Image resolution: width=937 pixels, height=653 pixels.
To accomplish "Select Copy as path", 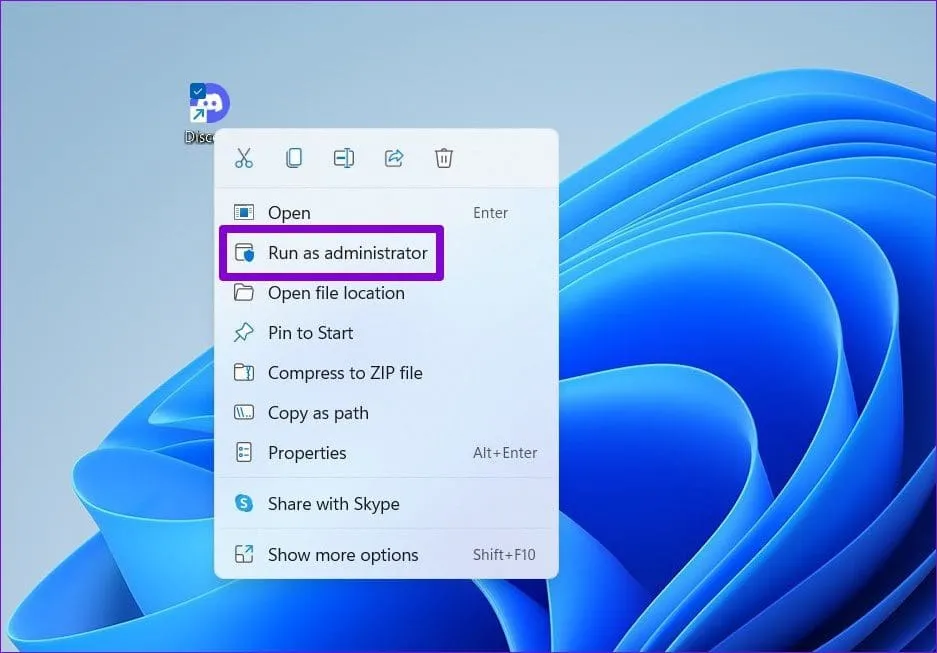I will (x=318, y=413).
